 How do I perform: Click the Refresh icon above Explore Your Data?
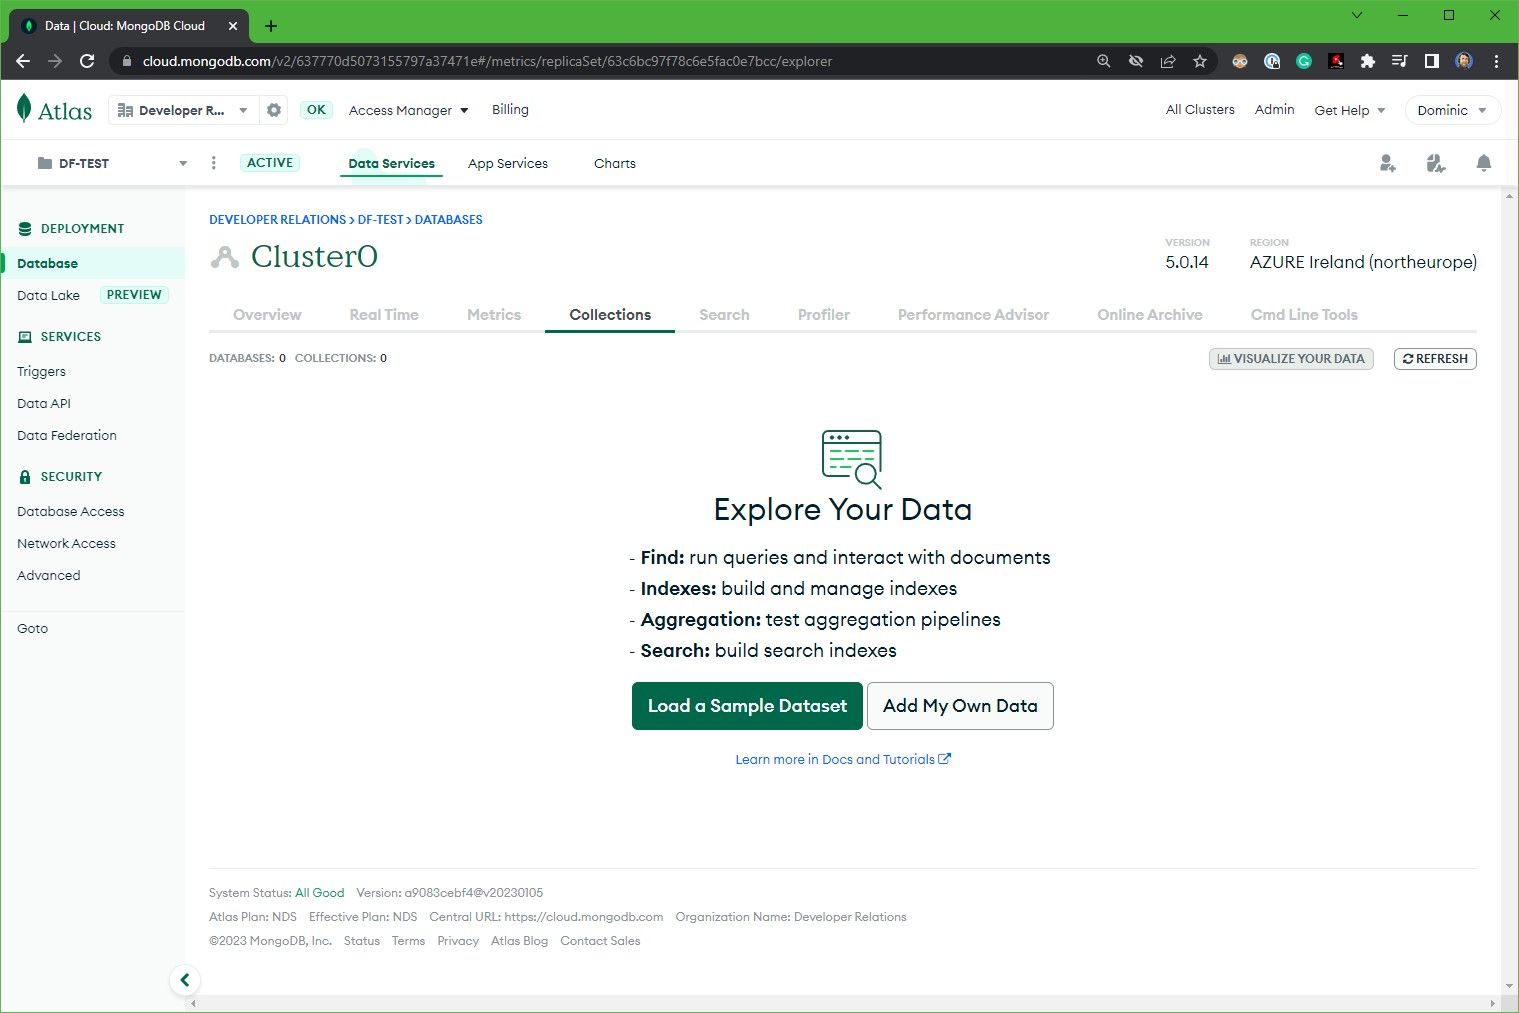1435,358
